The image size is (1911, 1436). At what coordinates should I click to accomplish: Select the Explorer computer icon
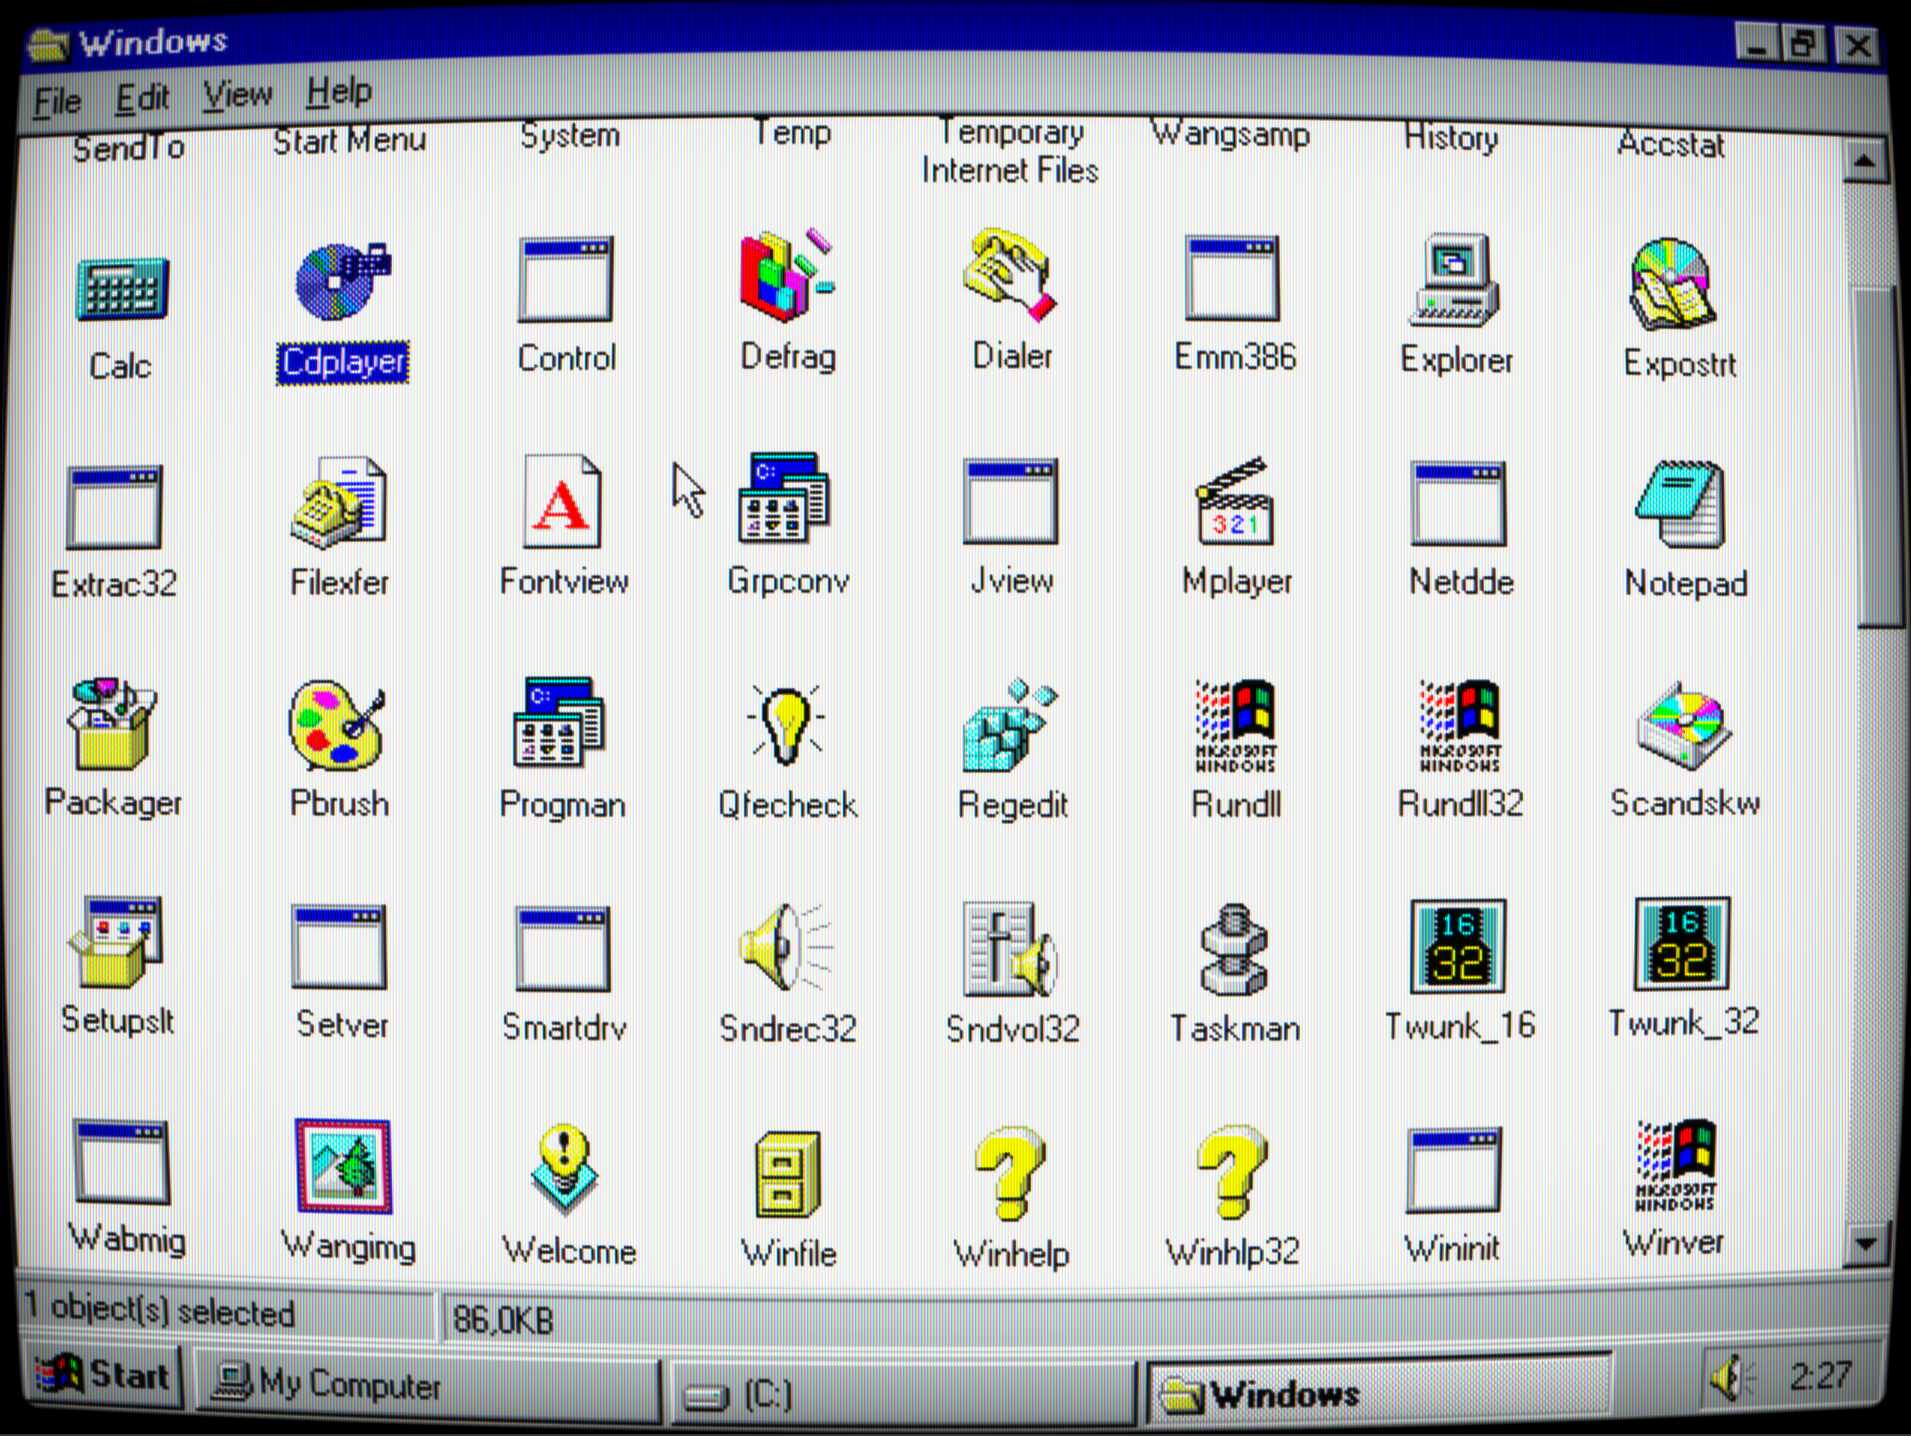point(1454,280)
